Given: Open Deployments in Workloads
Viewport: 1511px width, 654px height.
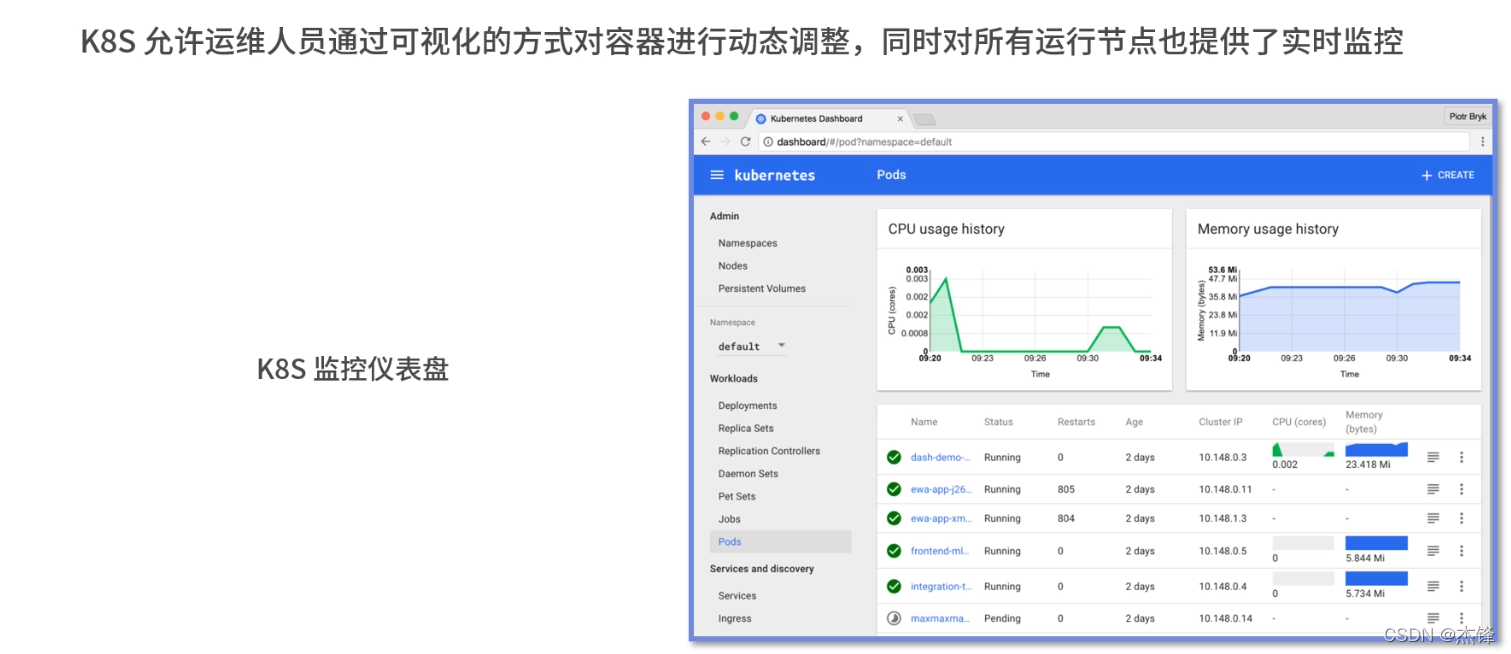Looking at the screenshot, I should tap(747, 406).
